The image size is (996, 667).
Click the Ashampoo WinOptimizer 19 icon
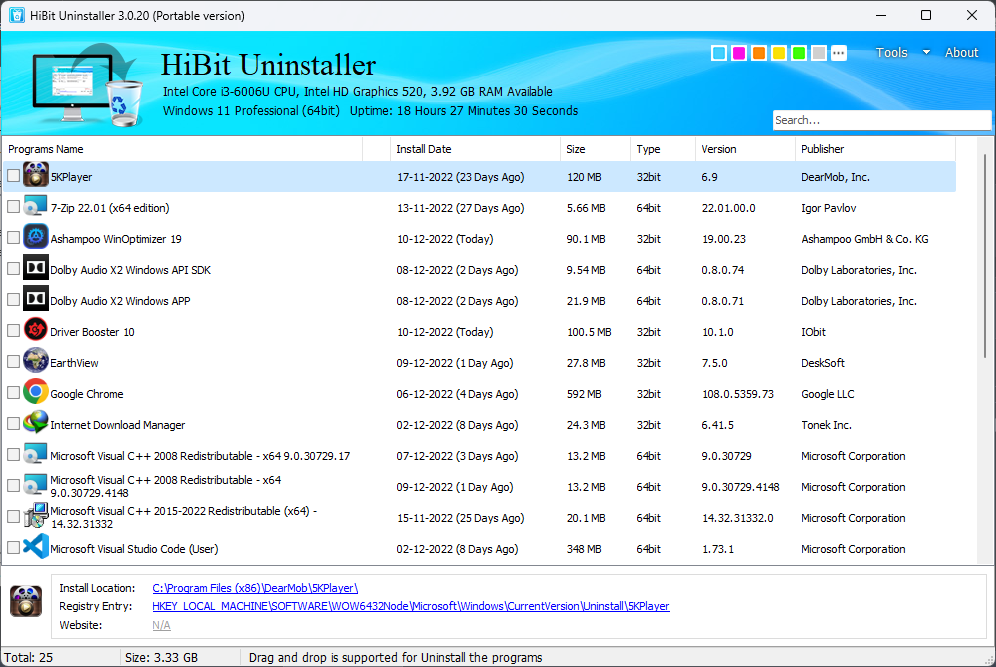coord(36,236)
